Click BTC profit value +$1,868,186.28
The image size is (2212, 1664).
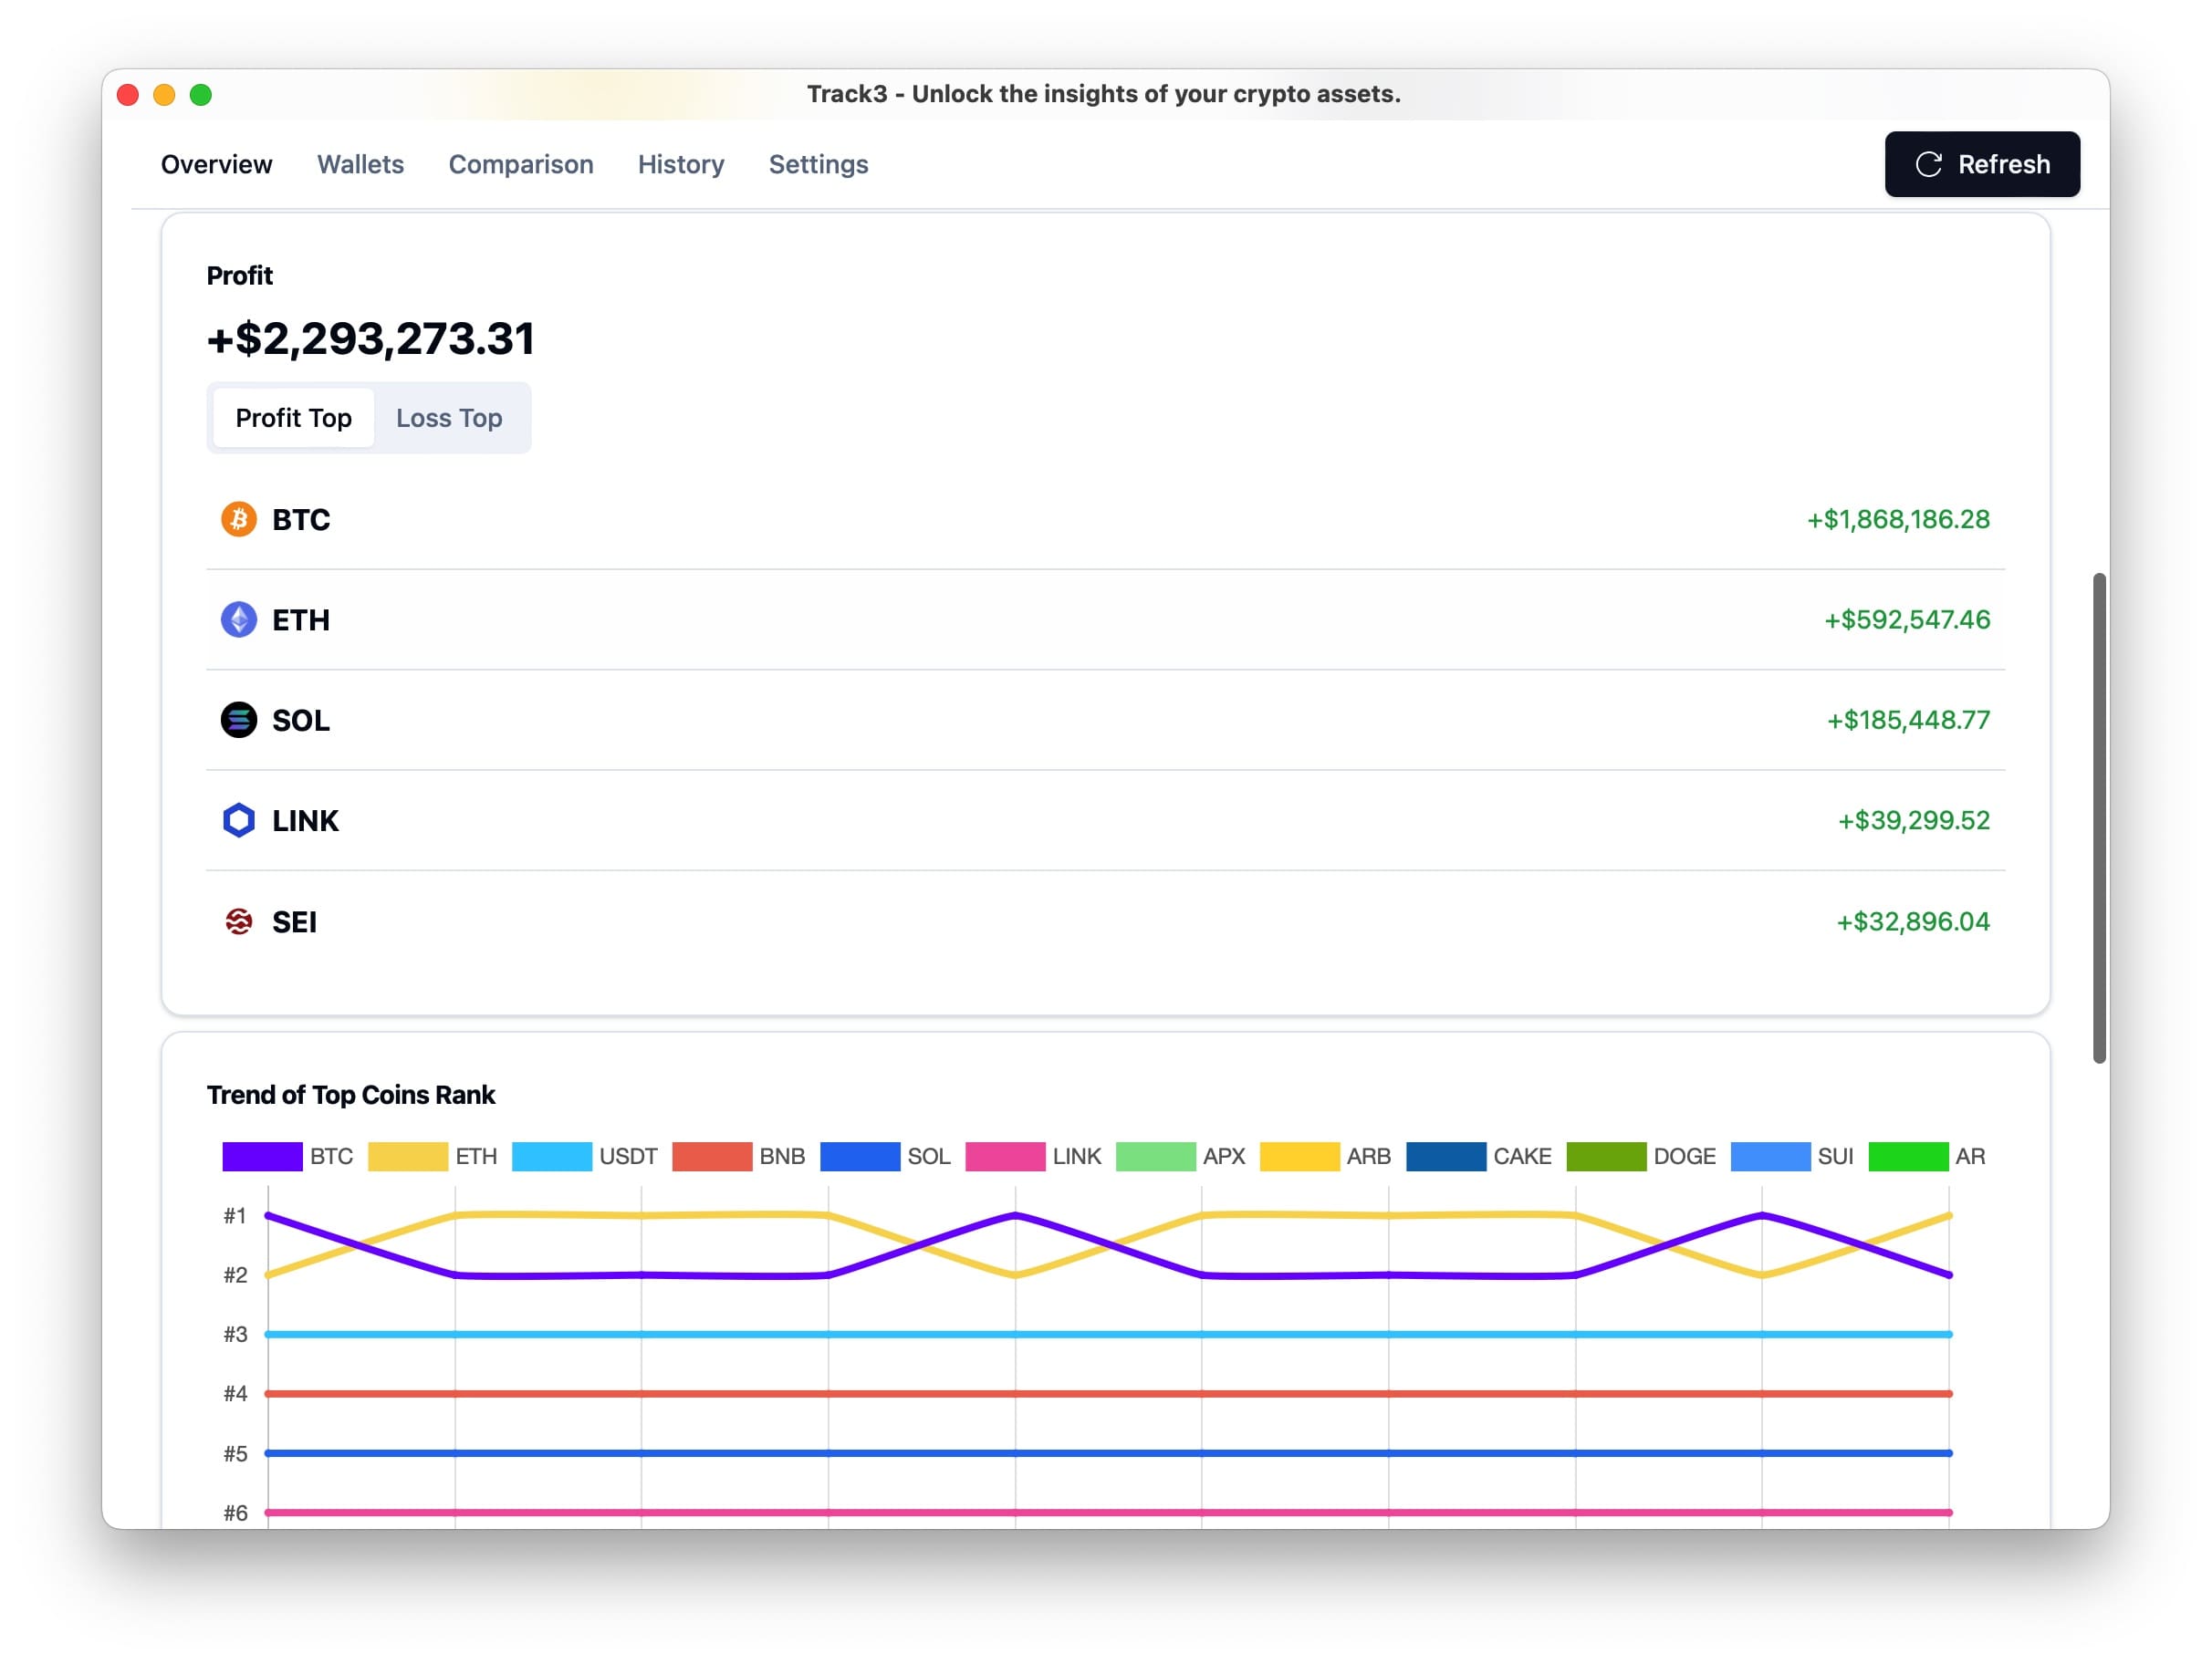coord(1897,519)
